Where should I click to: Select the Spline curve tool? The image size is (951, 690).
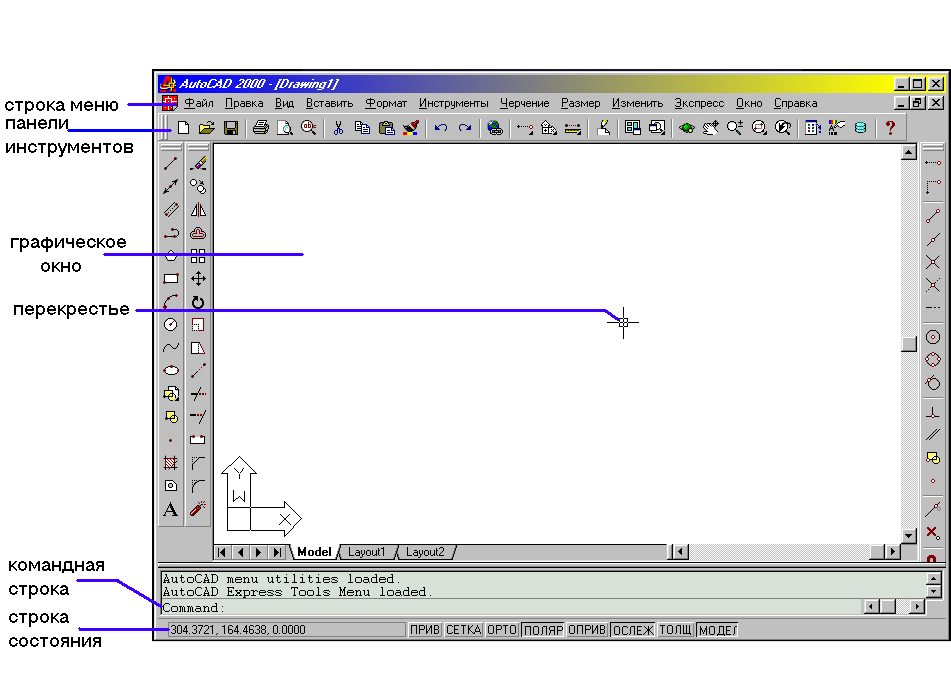coord(171,347)
